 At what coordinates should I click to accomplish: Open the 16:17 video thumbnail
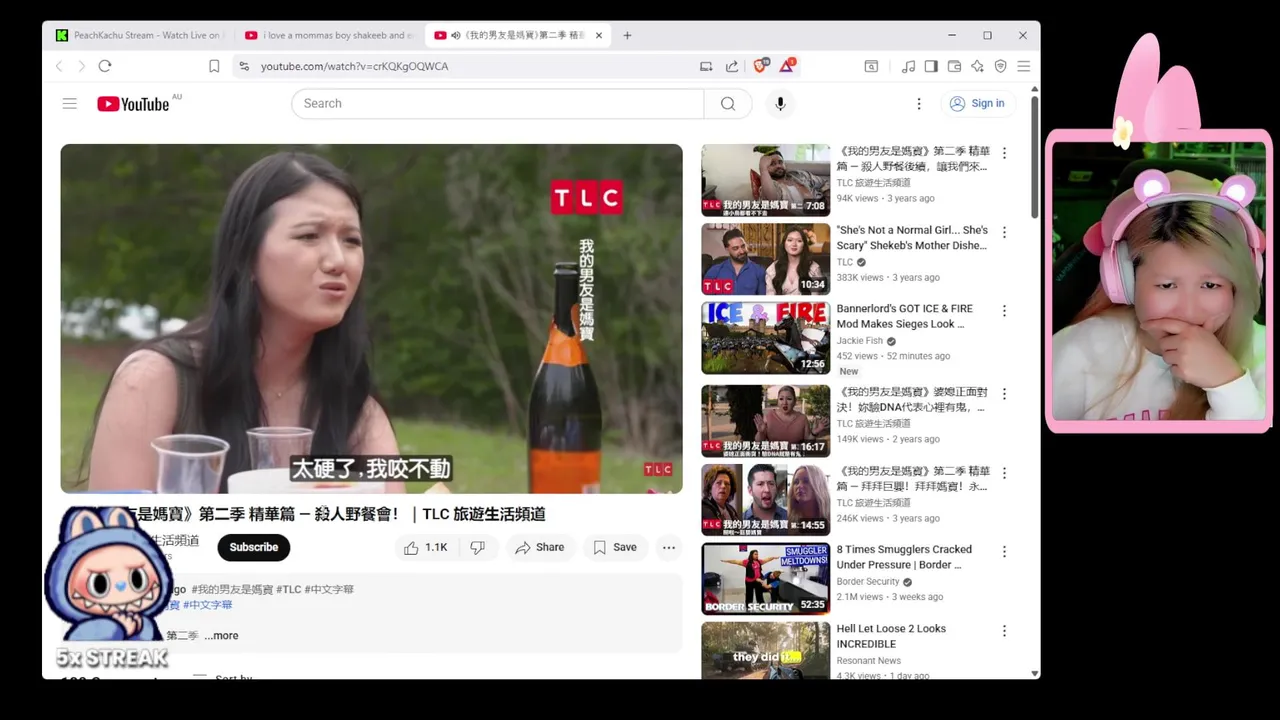point(766,421)
